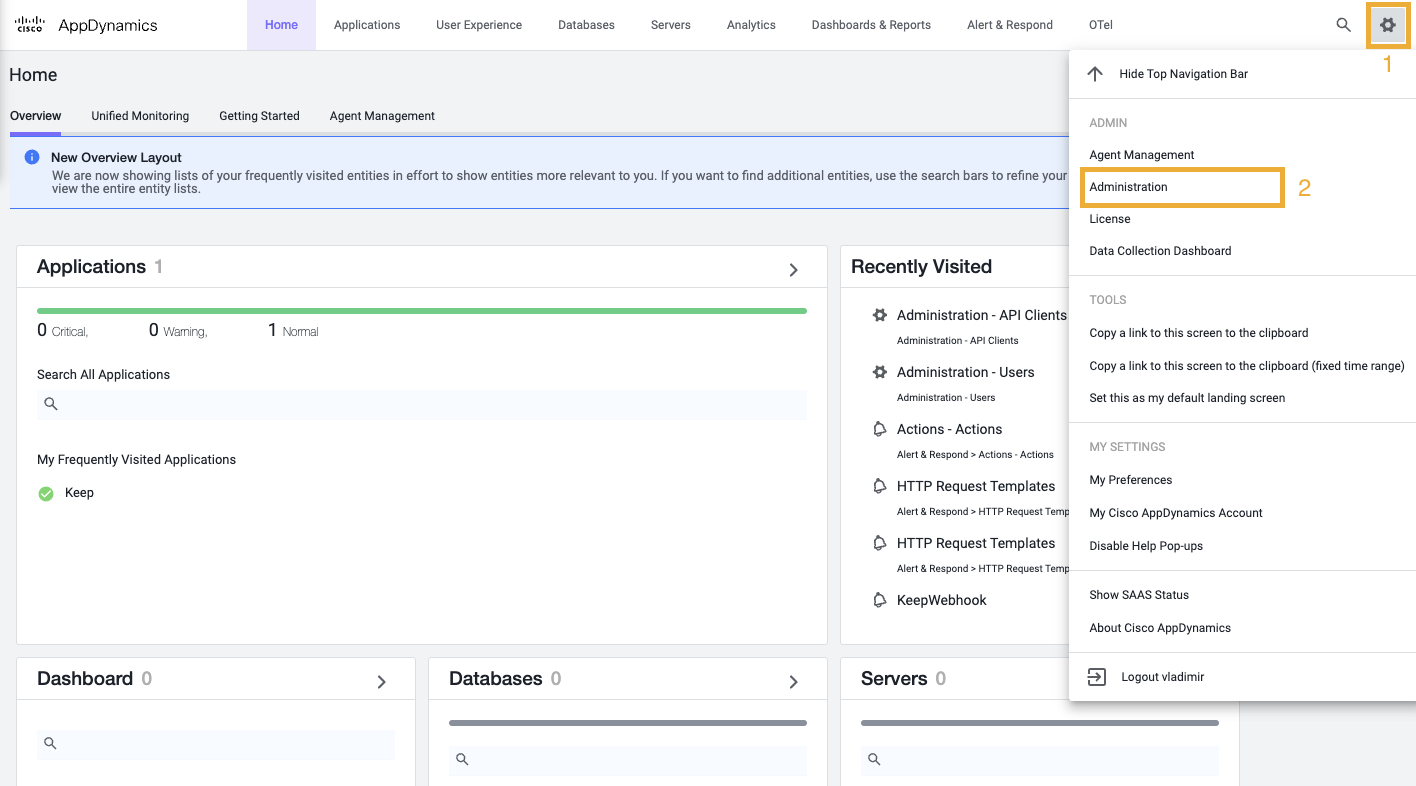Expand the Databases card chevron
Screen dimensions: 1416x786
794,681
